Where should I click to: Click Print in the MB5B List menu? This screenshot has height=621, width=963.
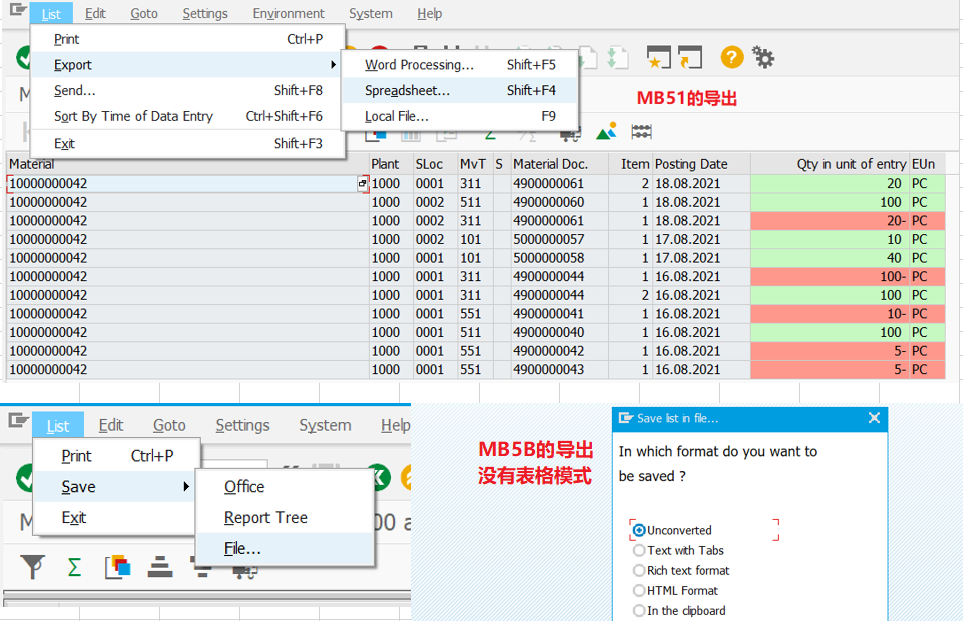(117, 456)
